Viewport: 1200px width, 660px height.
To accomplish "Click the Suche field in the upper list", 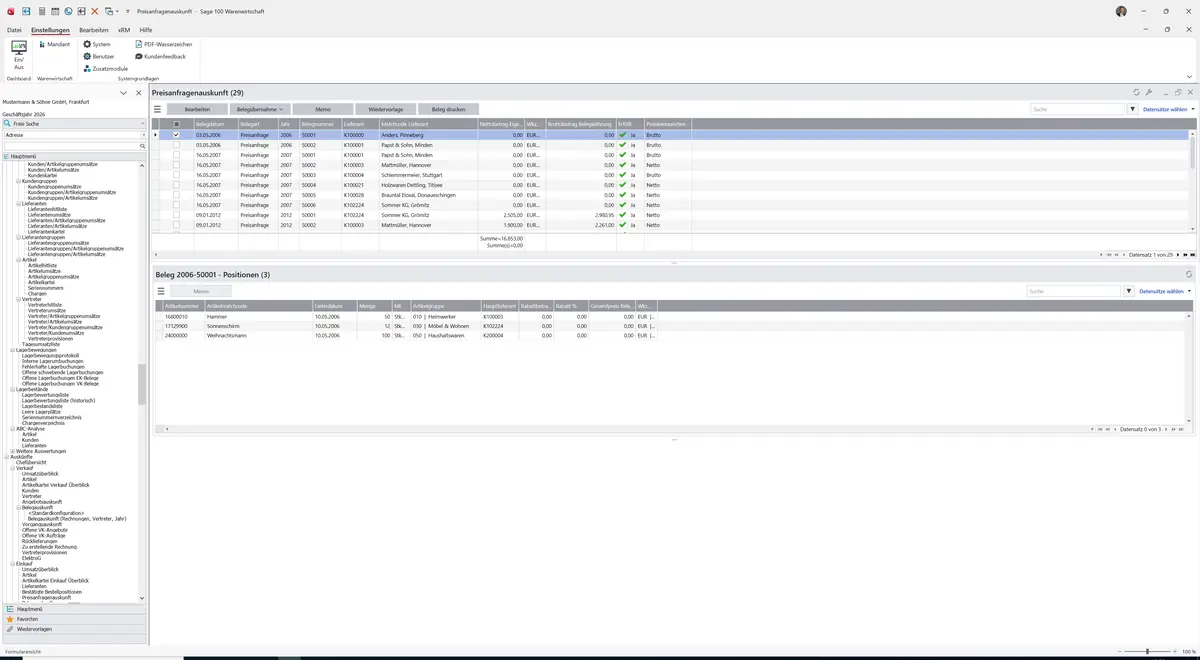I will click(x=1078, y=109).
